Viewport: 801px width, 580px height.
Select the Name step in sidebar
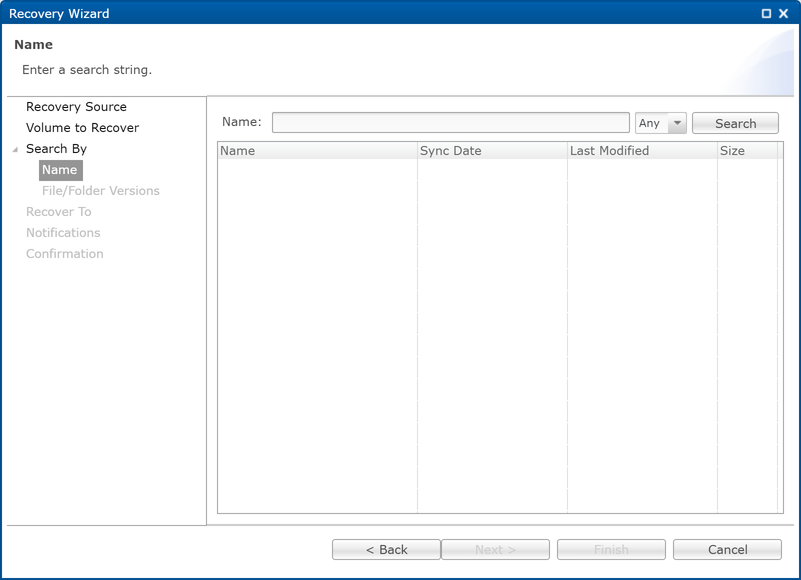tap(60, 170)
